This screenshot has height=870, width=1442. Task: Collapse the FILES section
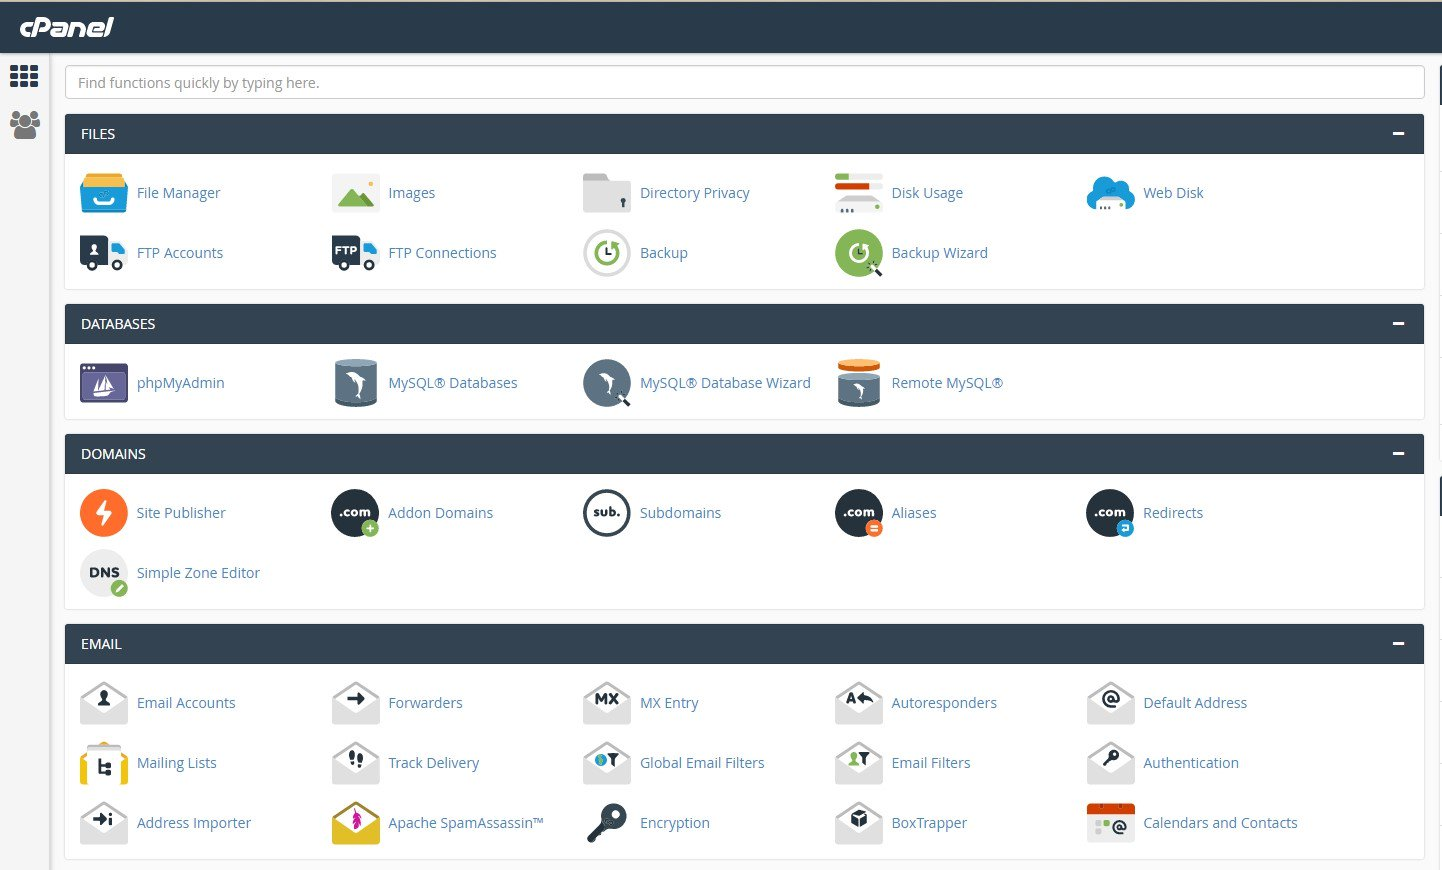click(1398, 133)
